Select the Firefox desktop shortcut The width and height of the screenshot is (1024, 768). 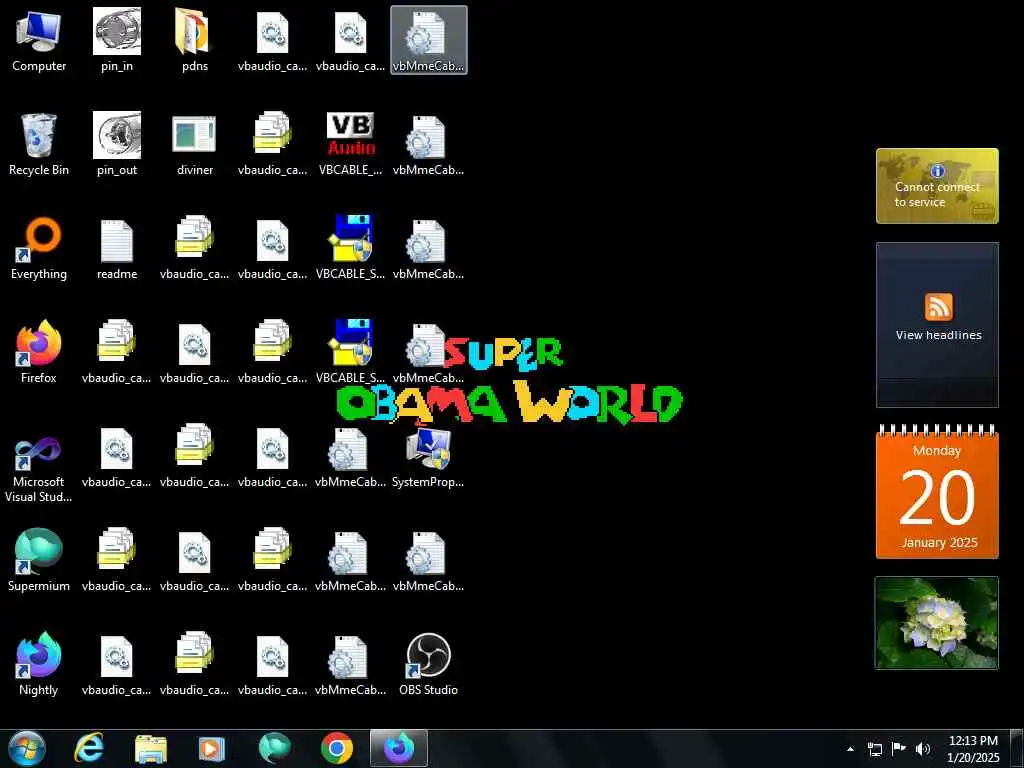39,351
